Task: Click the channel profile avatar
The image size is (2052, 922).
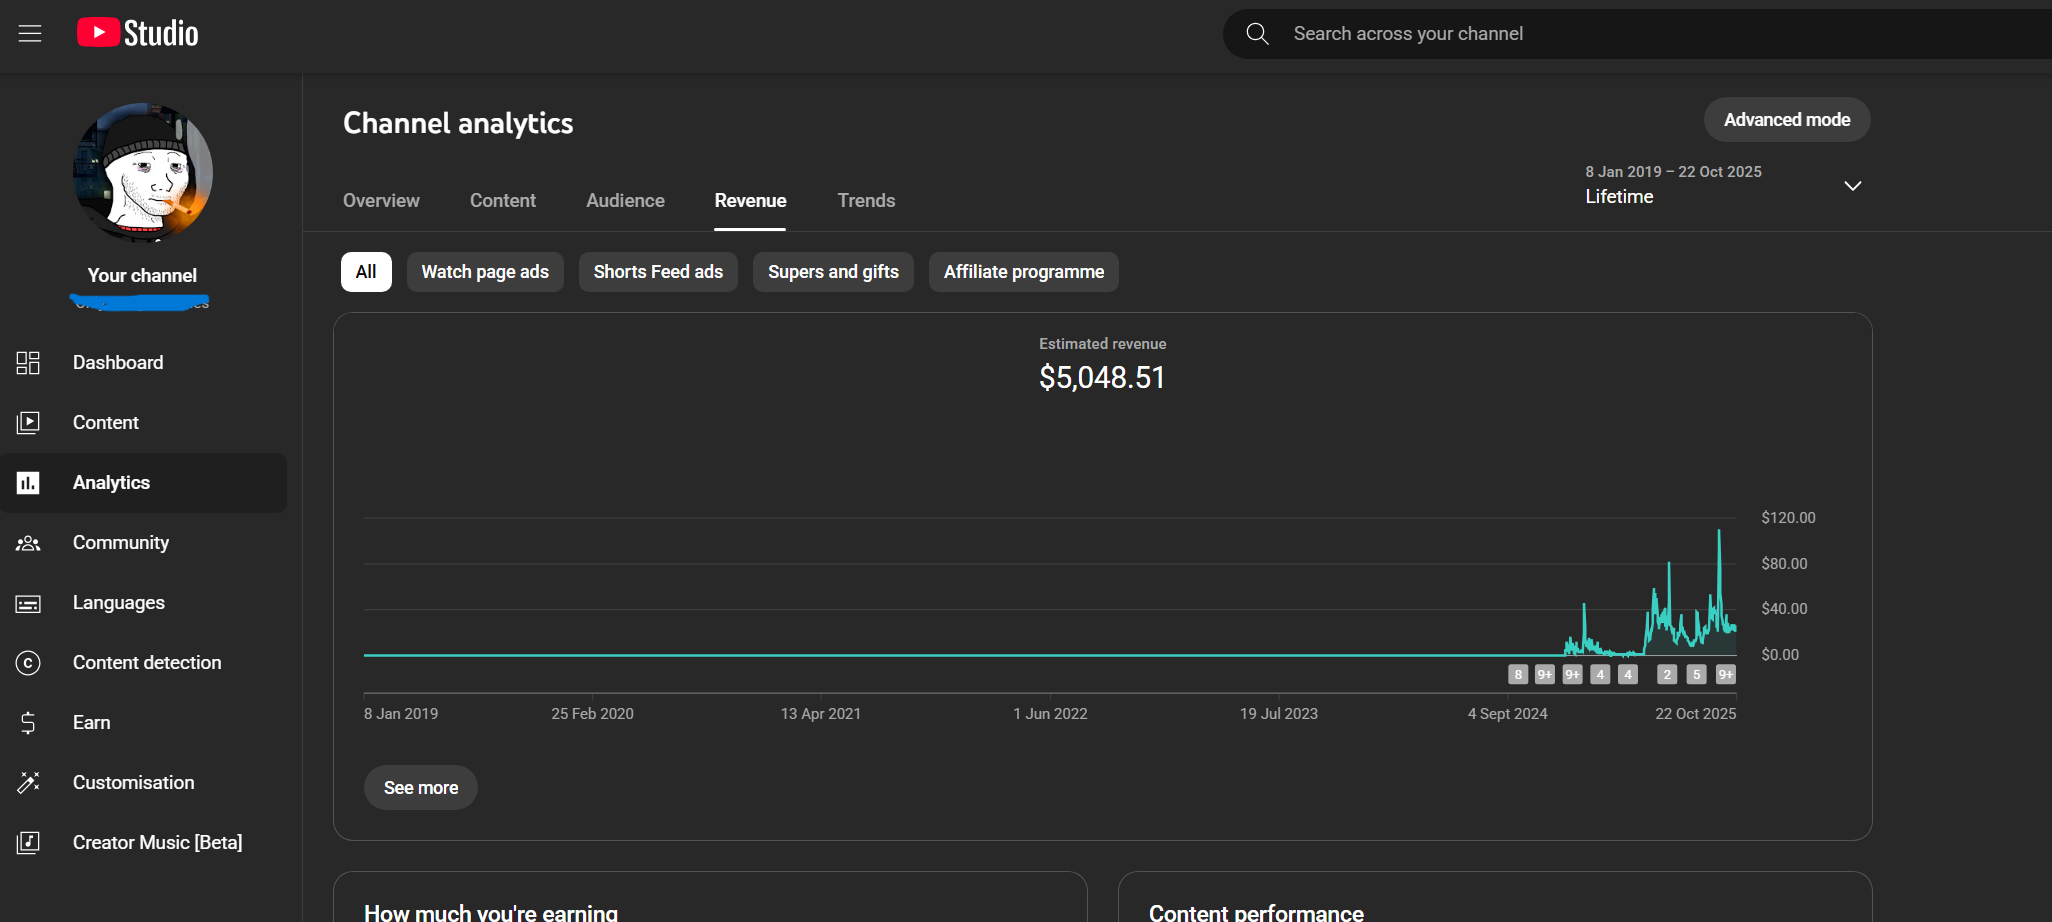Action: point(143,173)
